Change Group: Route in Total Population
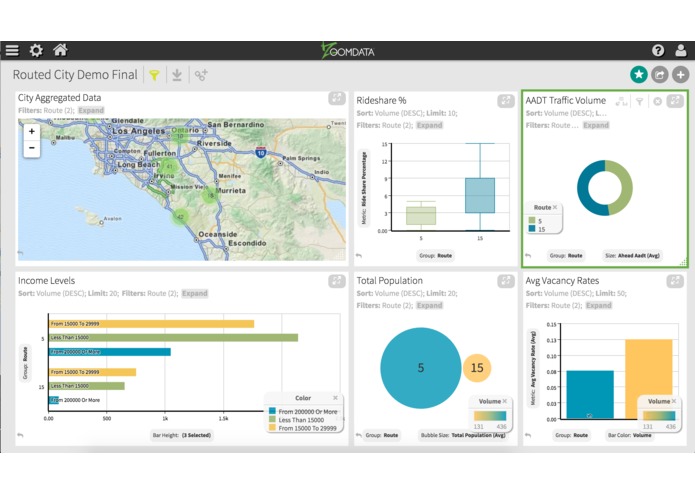Viewport: 695px width, 494px height. (382, 435)
